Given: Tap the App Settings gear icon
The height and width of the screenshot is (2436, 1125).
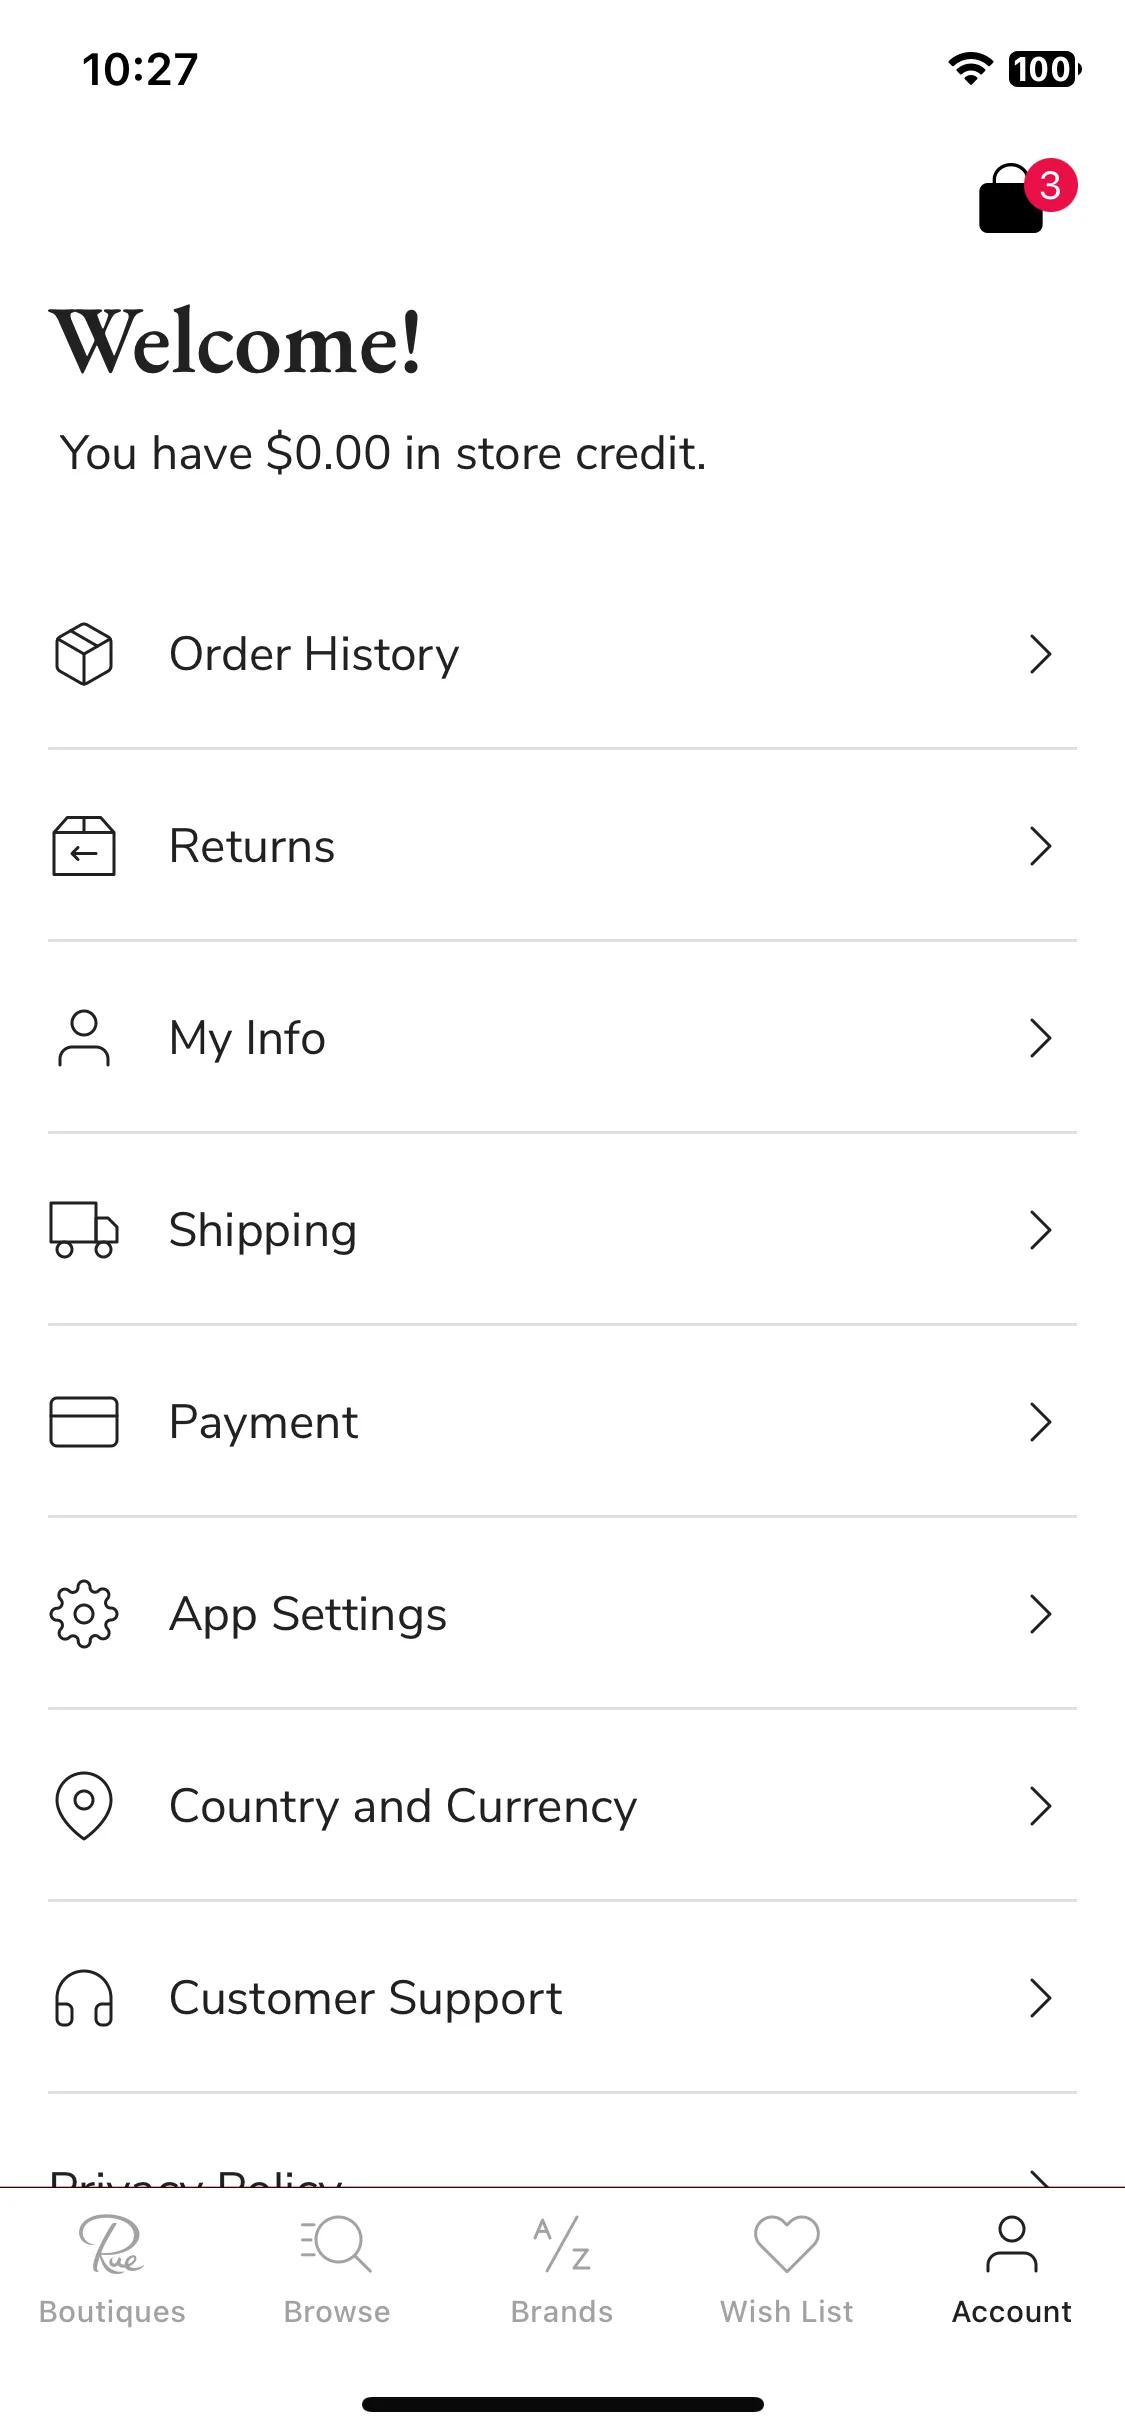Looking at the screenshot, I should 84,1614.
